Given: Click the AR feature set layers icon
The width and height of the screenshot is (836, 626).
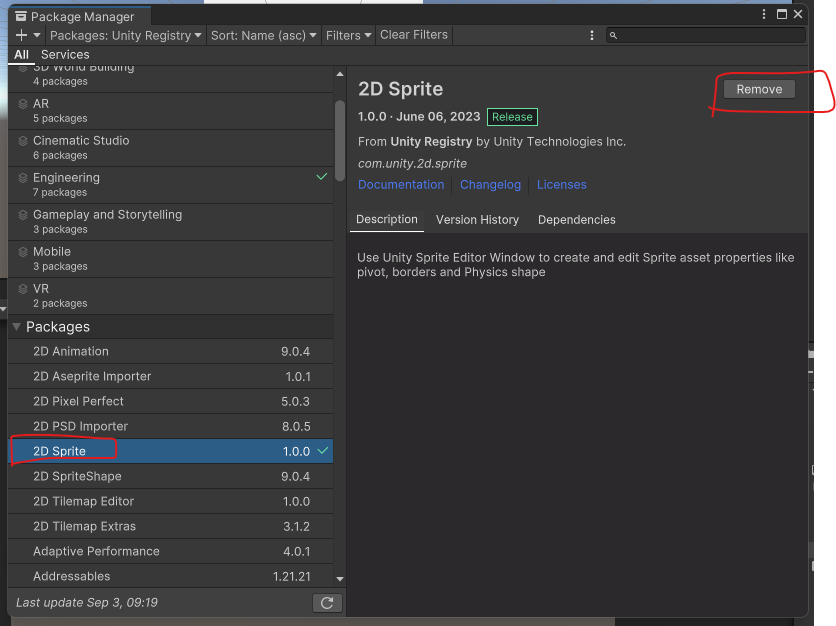Looking at the screenshot, I should pos(23,103).
